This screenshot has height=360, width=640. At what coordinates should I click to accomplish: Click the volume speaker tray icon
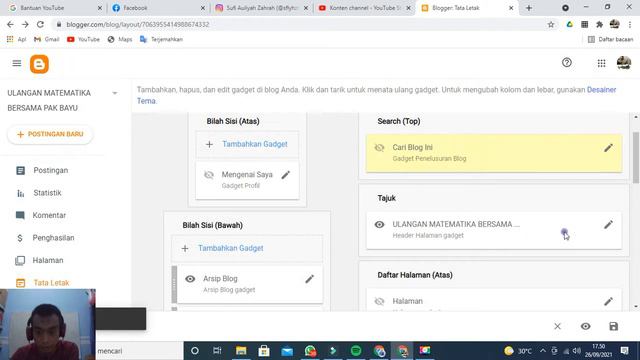pos(577,351)
